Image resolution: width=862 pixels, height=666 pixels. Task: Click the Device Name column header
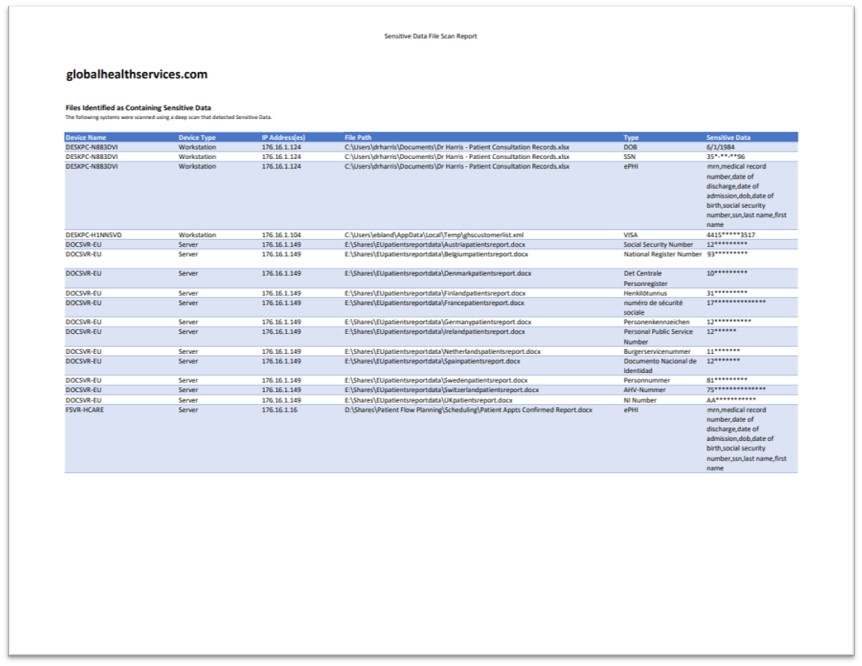[x=86, y=137]
